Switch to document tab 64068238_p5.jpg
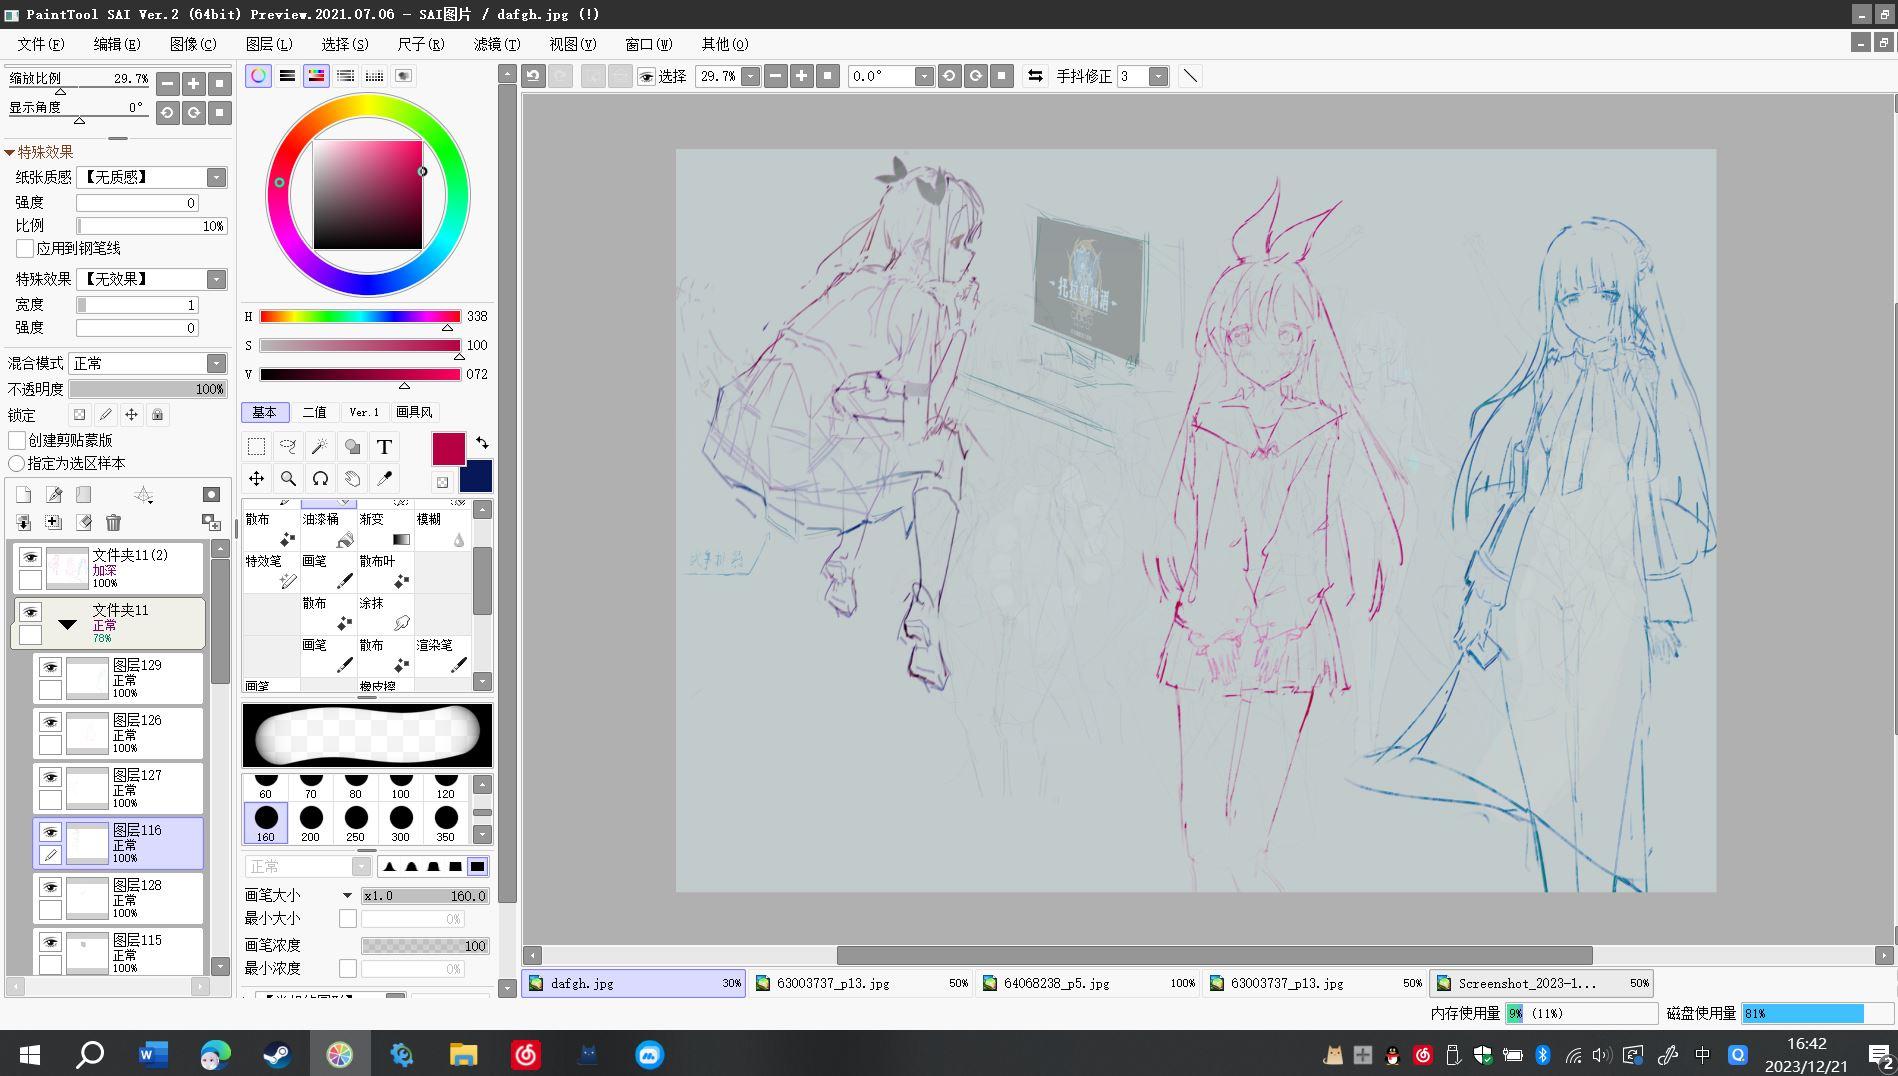This screenshot has height=1076, width=1898. (x=1087, y=983)
